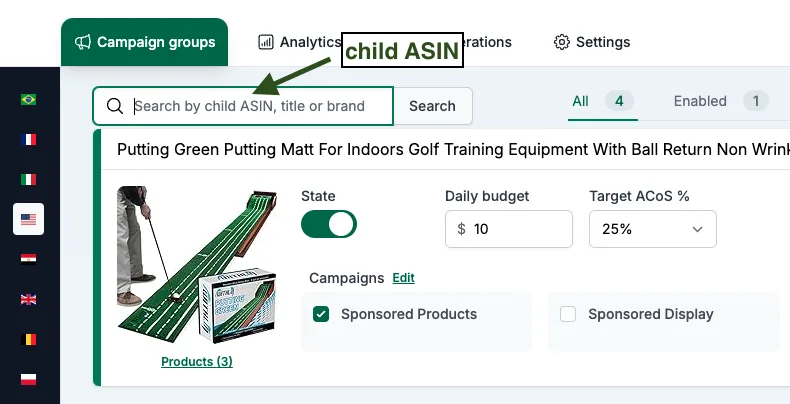This screenshot has width=790, height=404.
Task: Switch to the France flag marketplace
Action: pos(28,140)
